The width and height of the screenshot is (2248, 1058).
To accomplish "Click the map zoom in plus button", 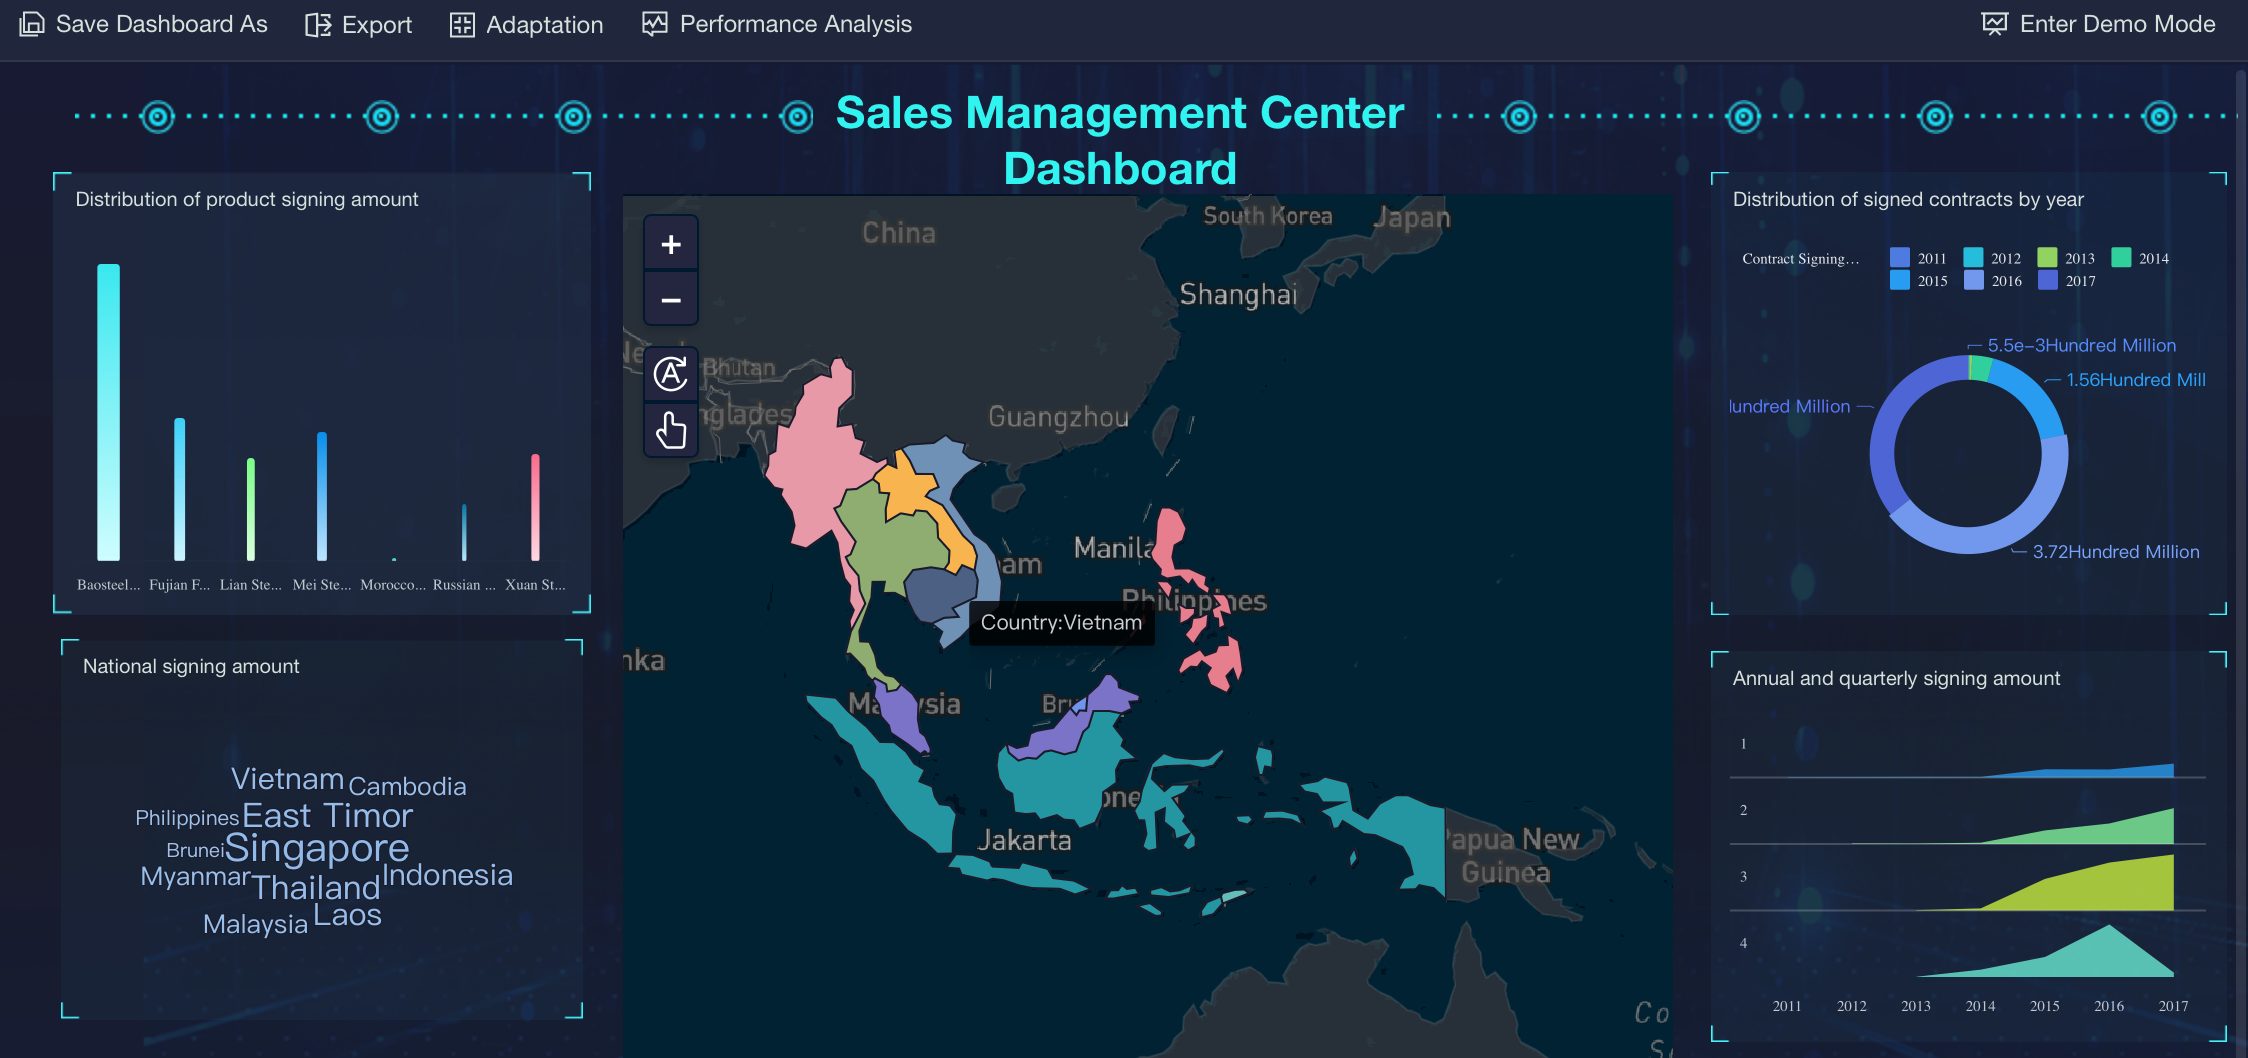I will [x=670, y=245].
